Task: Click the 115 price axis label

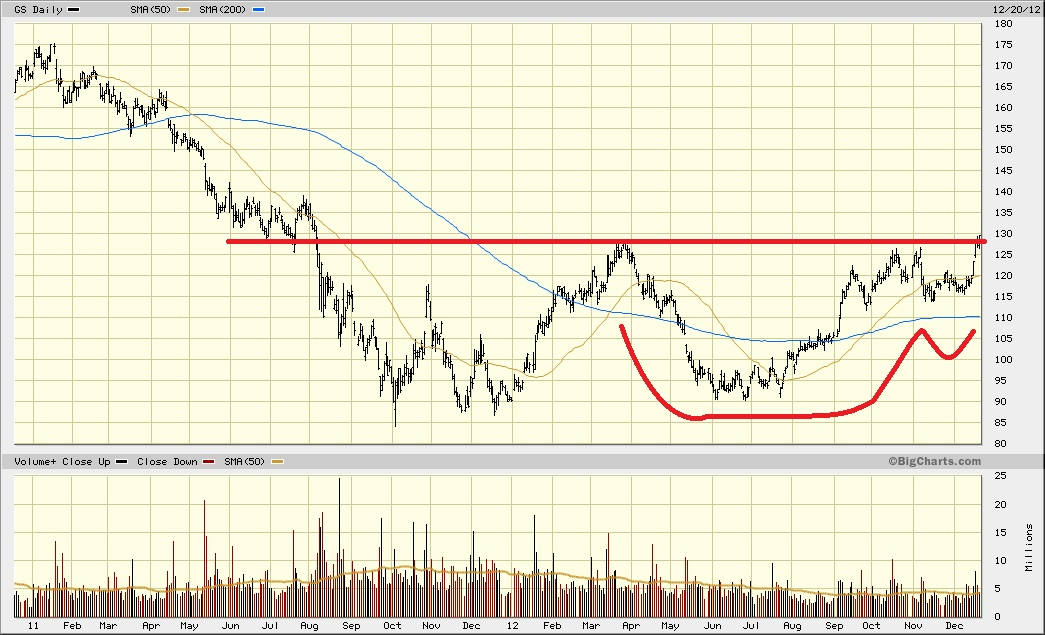Action: 1003,297
